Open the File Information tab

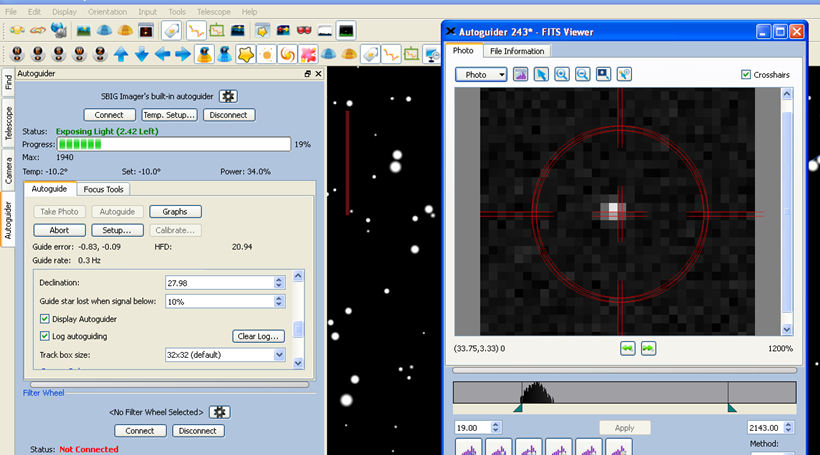point(516,51)
